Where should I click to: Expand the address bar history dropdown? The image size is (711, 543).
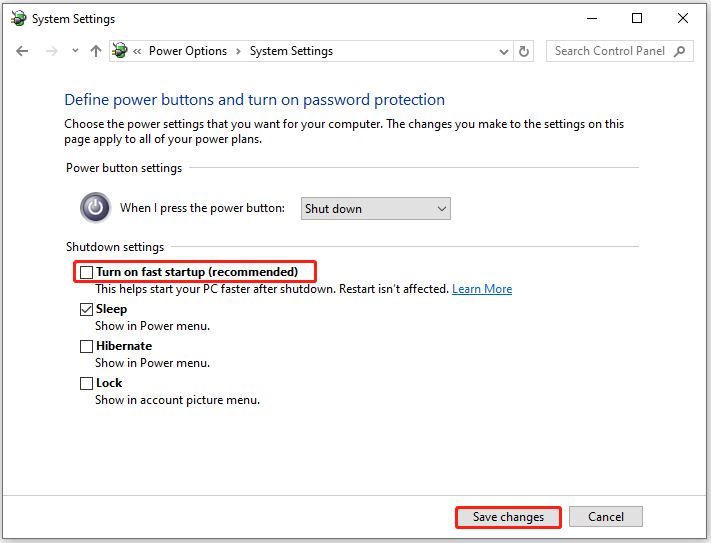tap(503, 51)
